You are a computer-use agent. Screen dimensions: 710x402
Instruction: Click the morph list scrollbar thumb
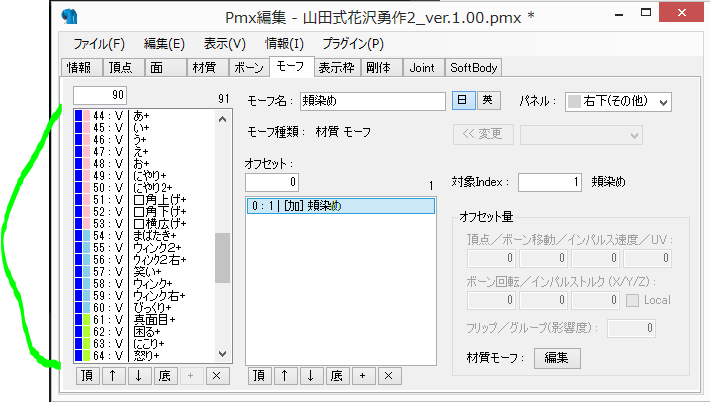[222, 258]
